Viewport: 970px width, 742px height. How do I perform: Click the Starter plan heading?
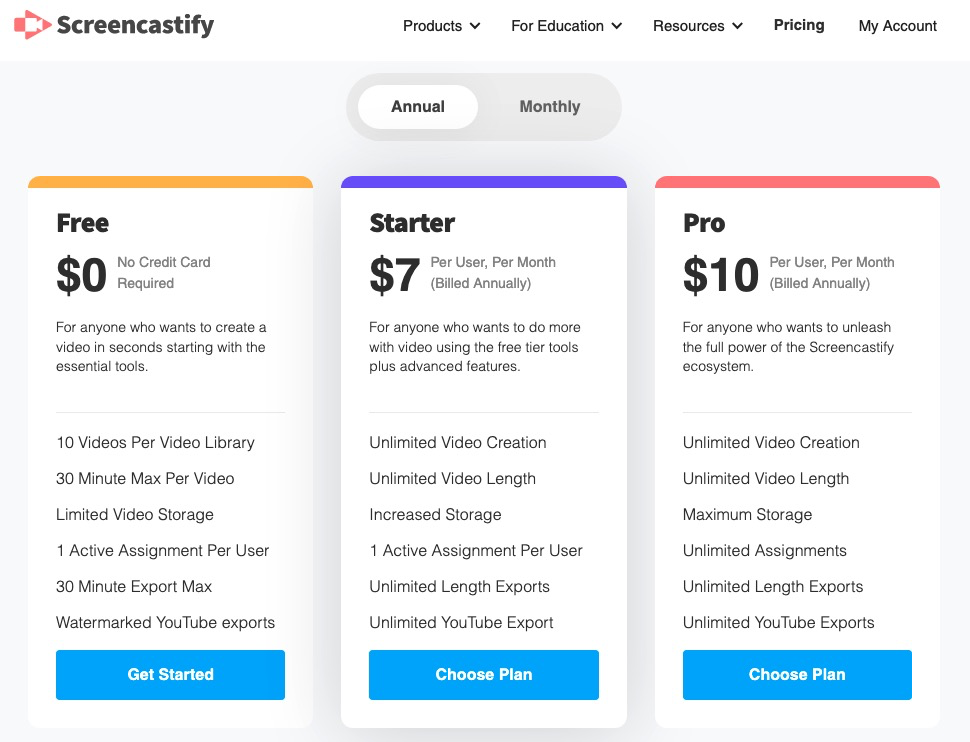412,223
